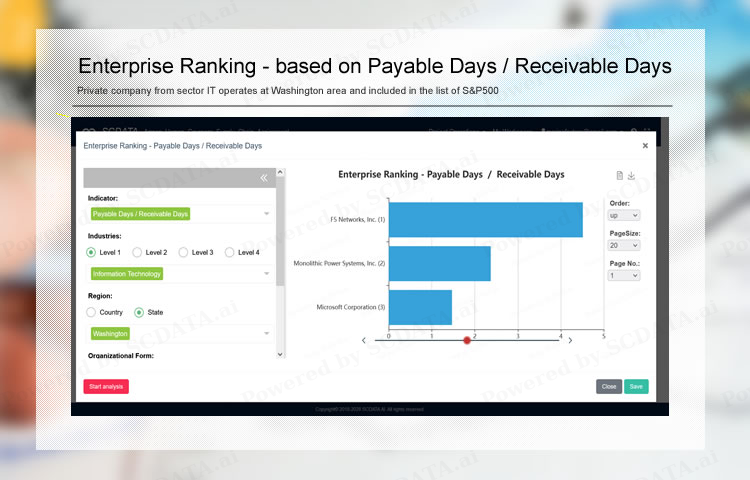The width and height of the screenshot is (750, 480).
Task: Change the PageSize dropdown value
Action: (624, 245)
